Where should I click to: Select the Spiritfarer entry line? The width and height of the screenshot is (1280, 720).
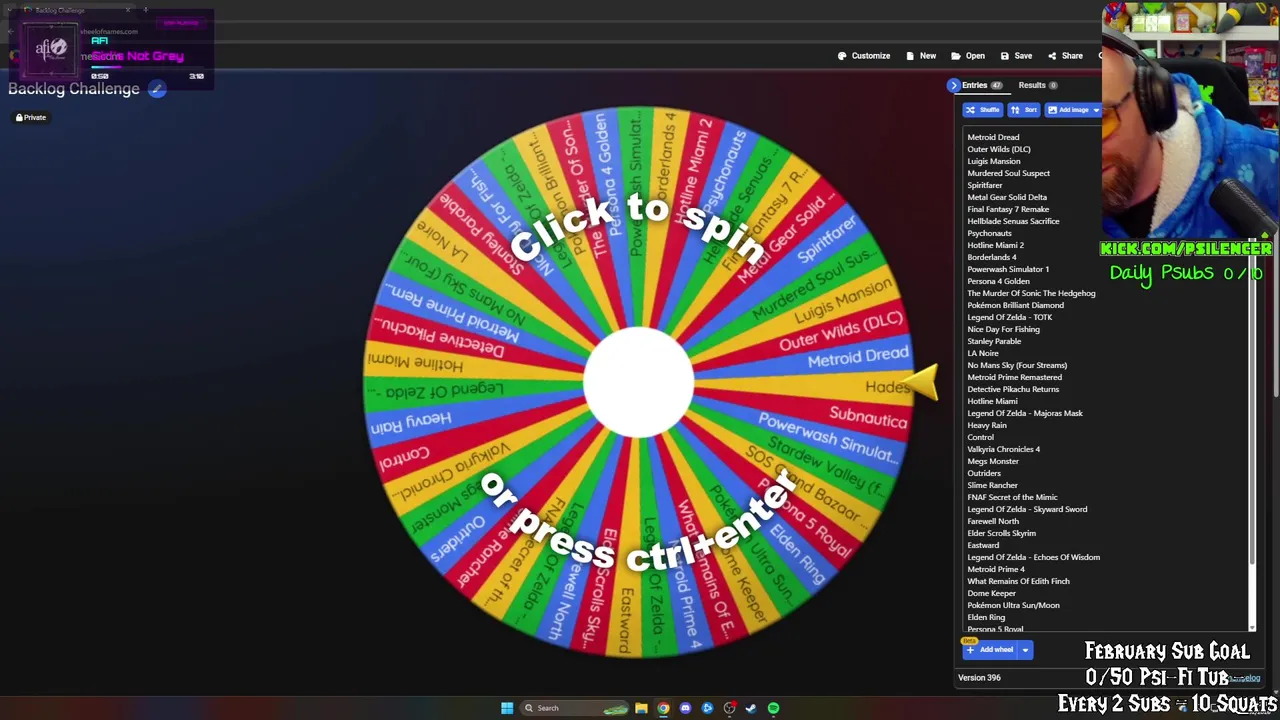(x=985, y=186)
